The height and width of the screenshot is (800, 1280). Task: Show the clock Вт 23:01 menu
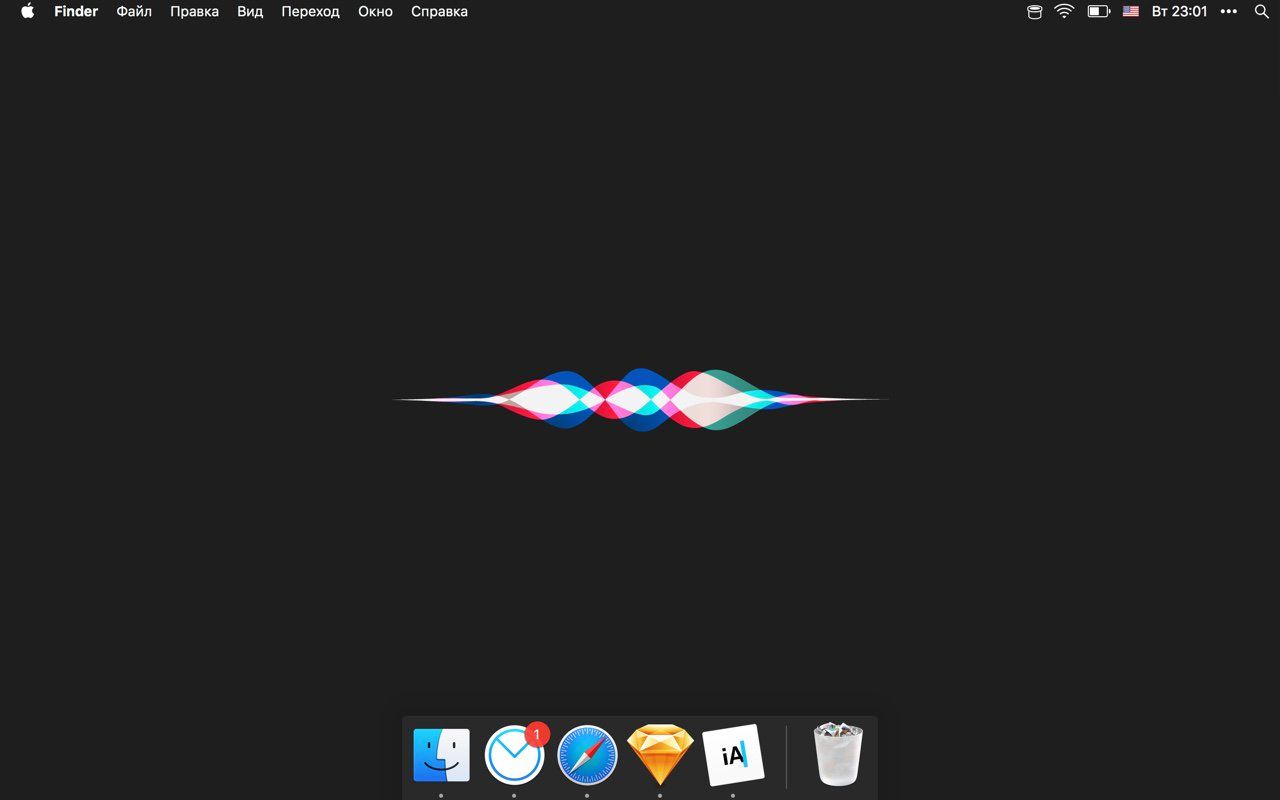1179,12
